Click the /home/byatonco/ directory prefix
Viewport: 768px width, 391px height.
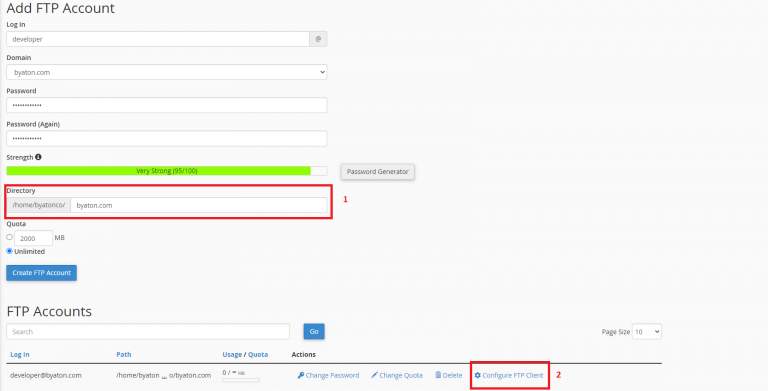(x=39, y=205)
